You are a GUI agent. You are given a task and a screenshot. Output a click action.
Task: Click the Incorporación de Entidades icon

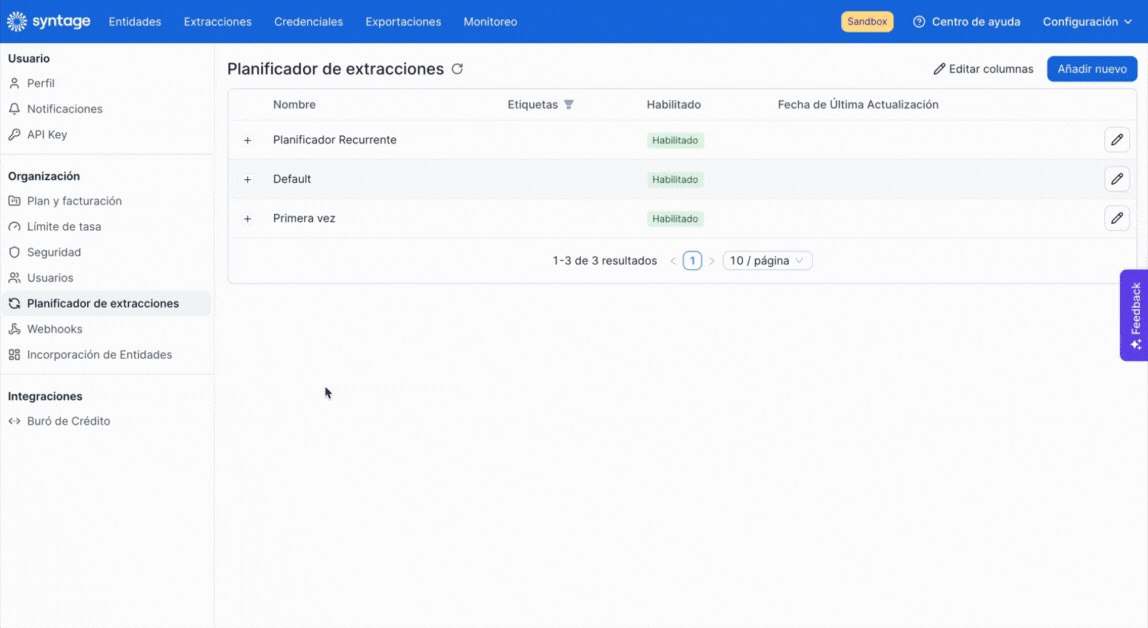(x=15, y=355)
